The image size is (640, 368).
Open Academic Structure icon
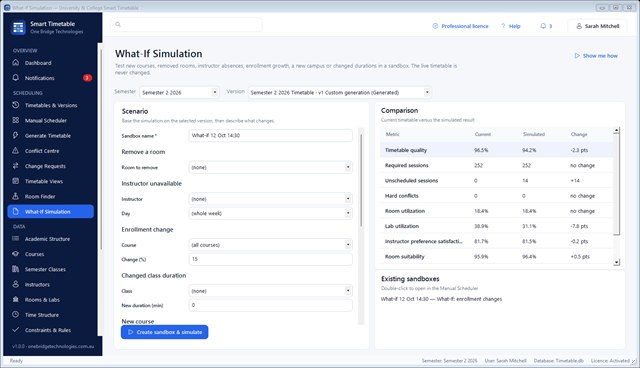click(16, 239)
